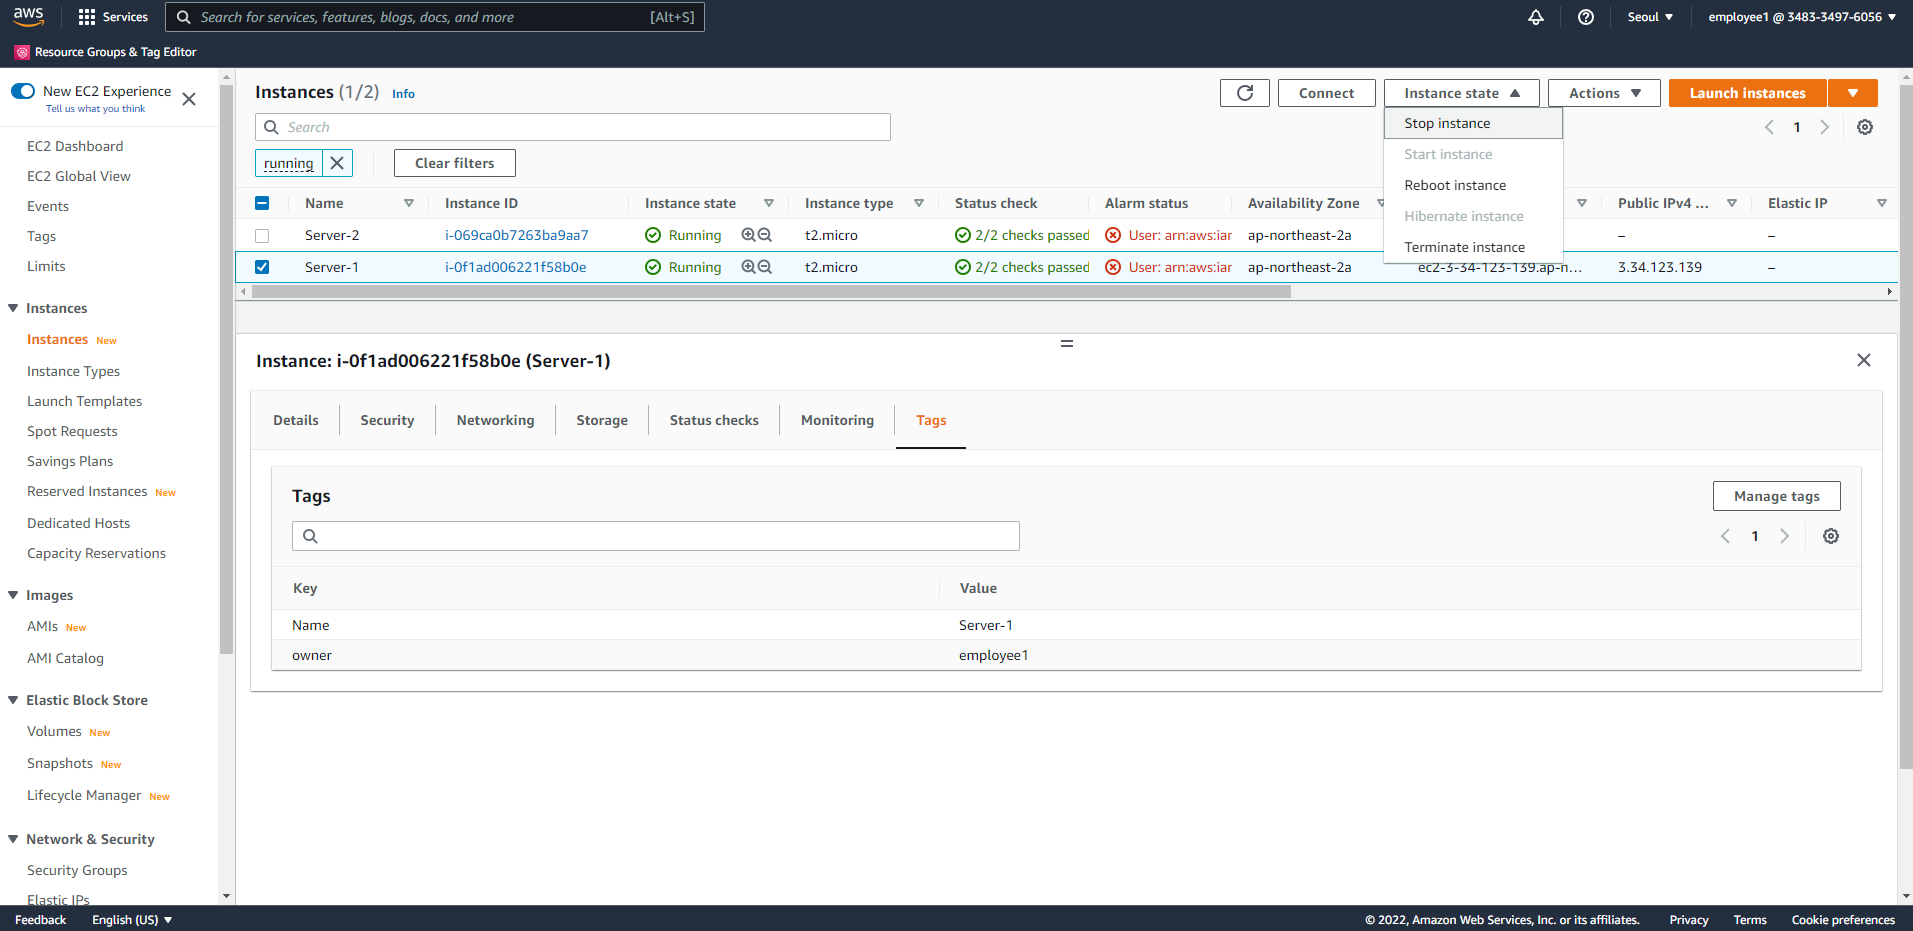Image resolution: width=1913 pixels, height=931 pixels.
Task: Click the tags search magnifier icon
Action: pos(310,536)
